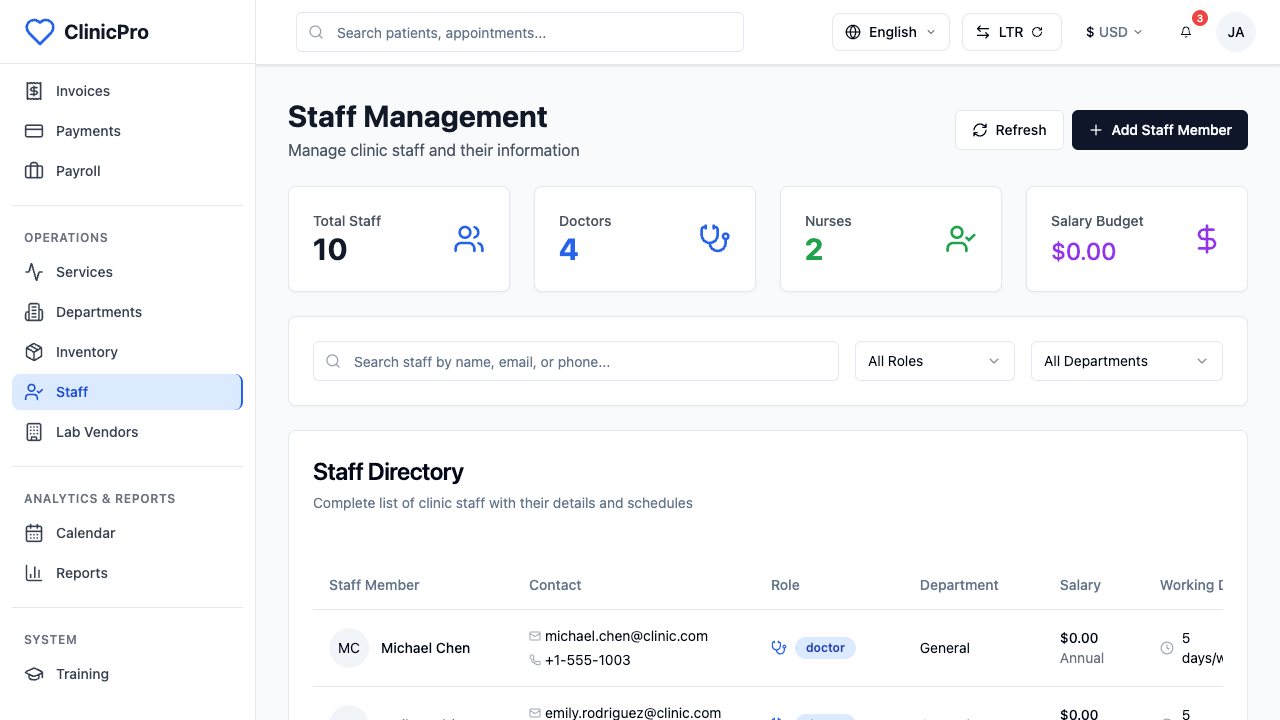Image resolution: width=1280 pixels, height=720 pixels.
Task: Click Michael Chen's doctor role badge
Action: tap(825, 648)
